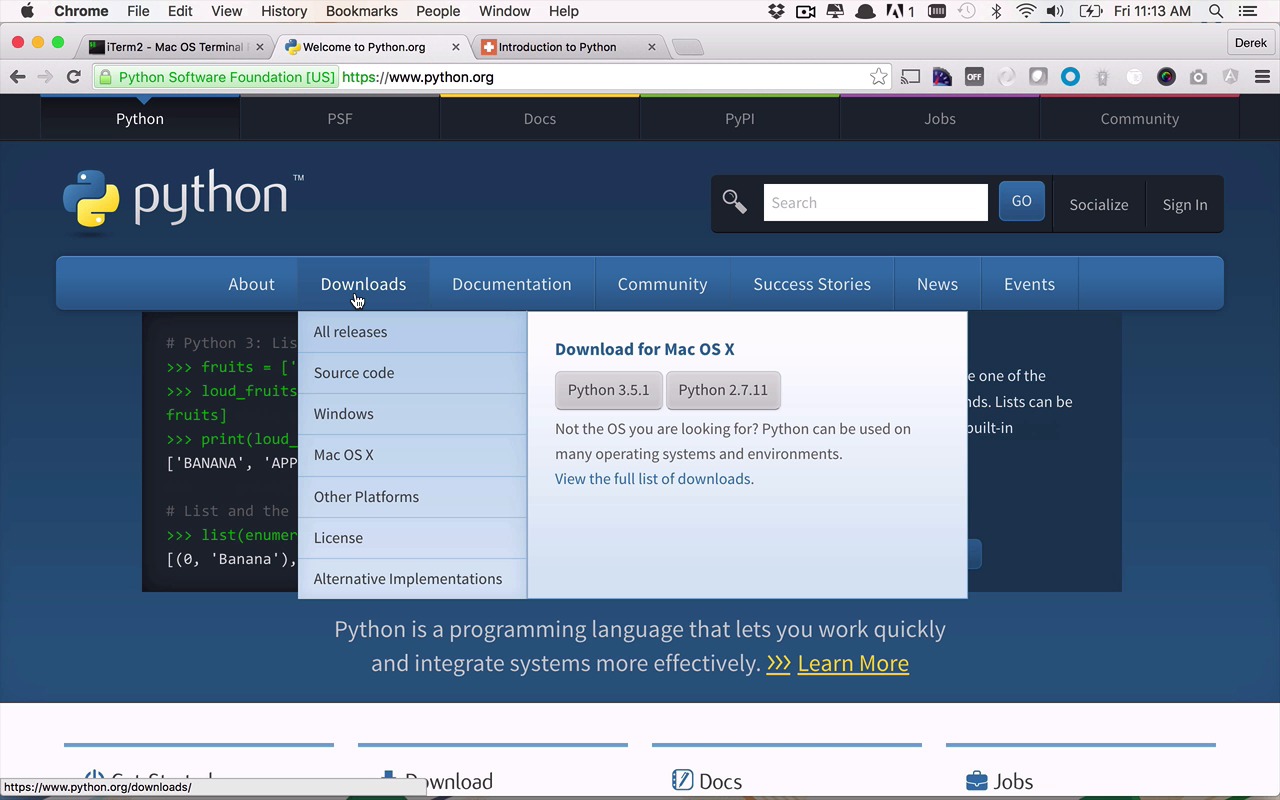Open the Dropbox menu bar icon
This screenshot has height=800, width=1280.
tap(776, 11)
